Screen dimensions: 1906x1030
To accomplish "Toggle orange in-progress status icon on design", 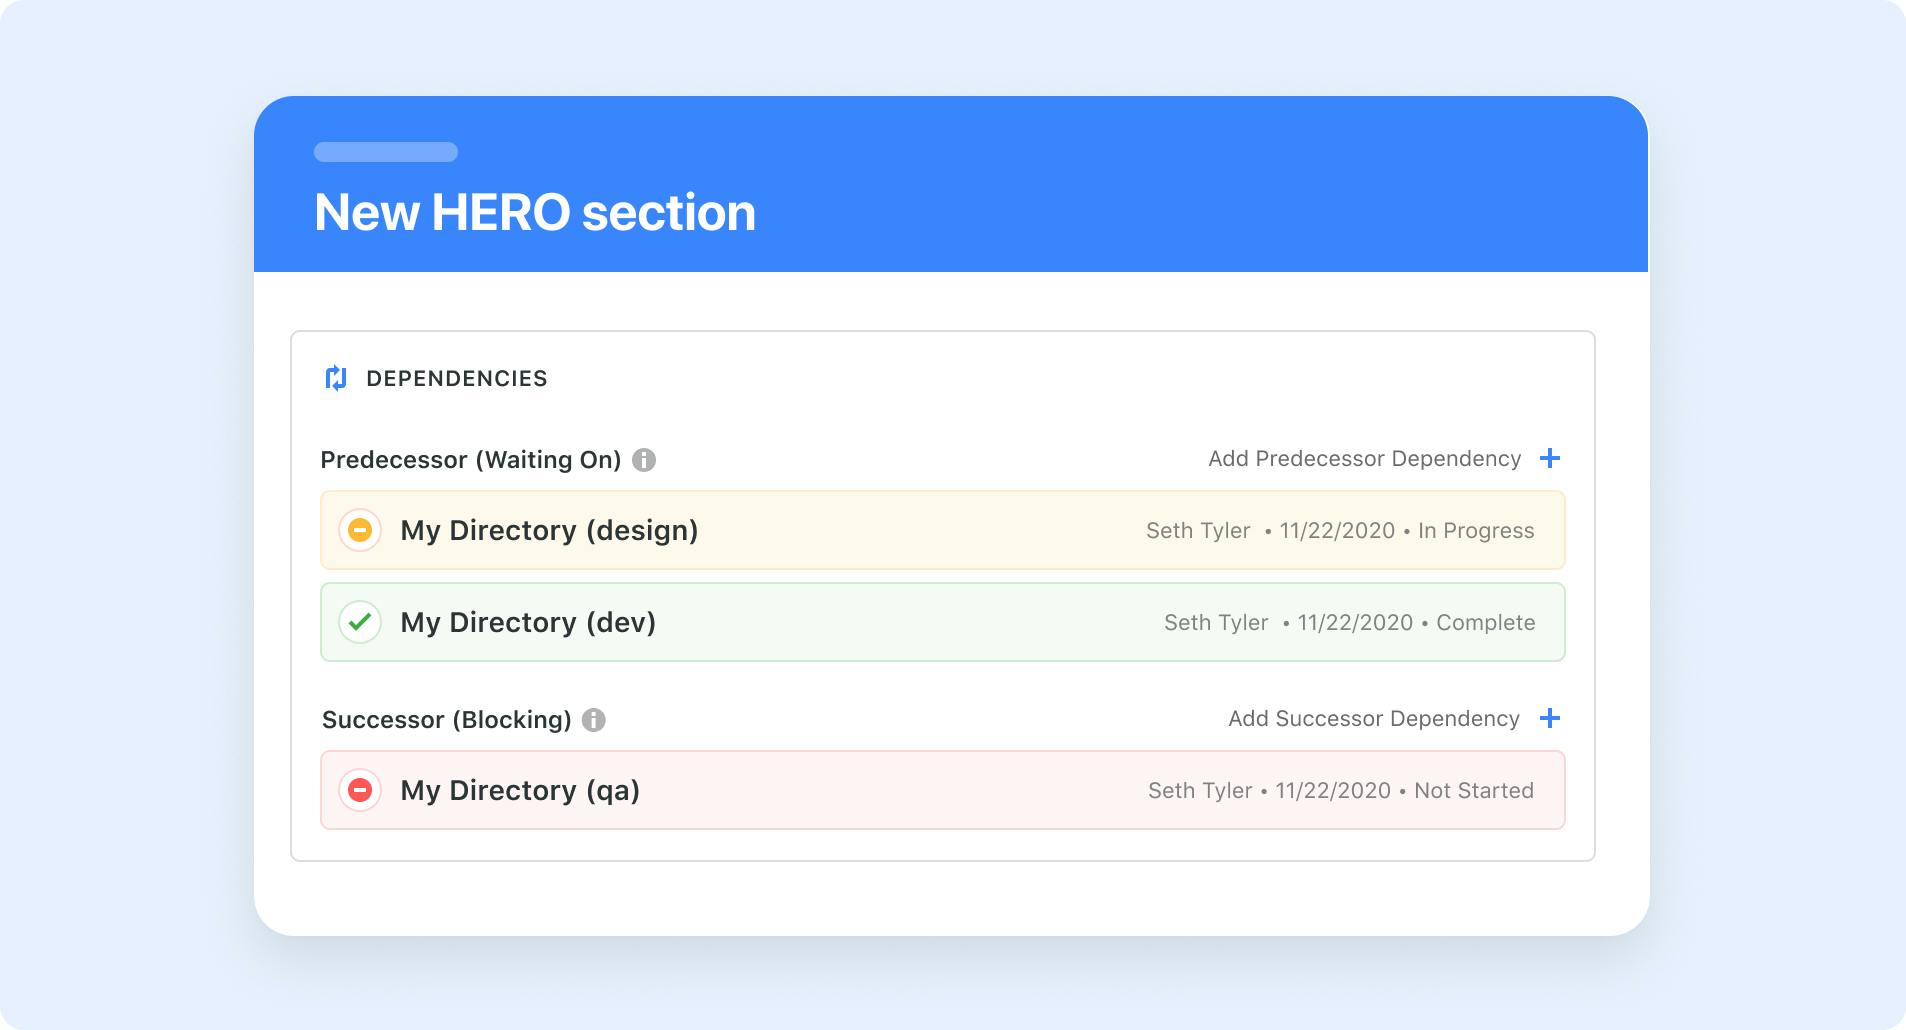I will point(360,530).
